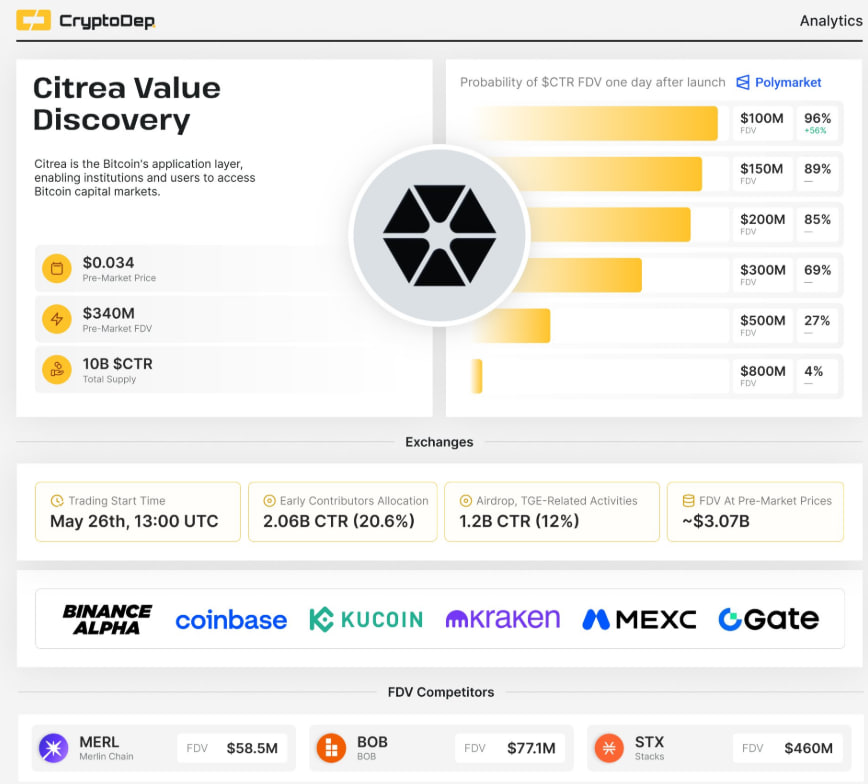
Task: Click the Exchanges section heading
Action: point(439,442)
